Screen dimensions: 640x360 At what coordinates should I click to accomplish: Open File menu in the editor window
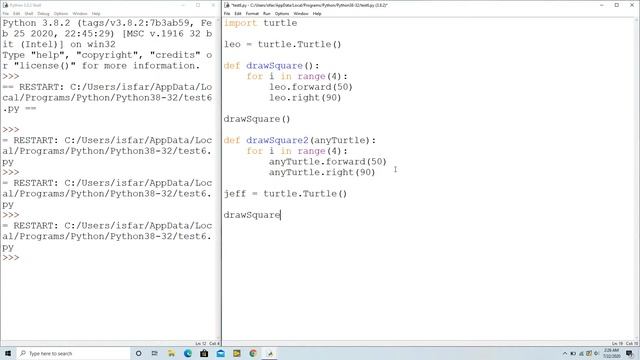pos(227,13)
